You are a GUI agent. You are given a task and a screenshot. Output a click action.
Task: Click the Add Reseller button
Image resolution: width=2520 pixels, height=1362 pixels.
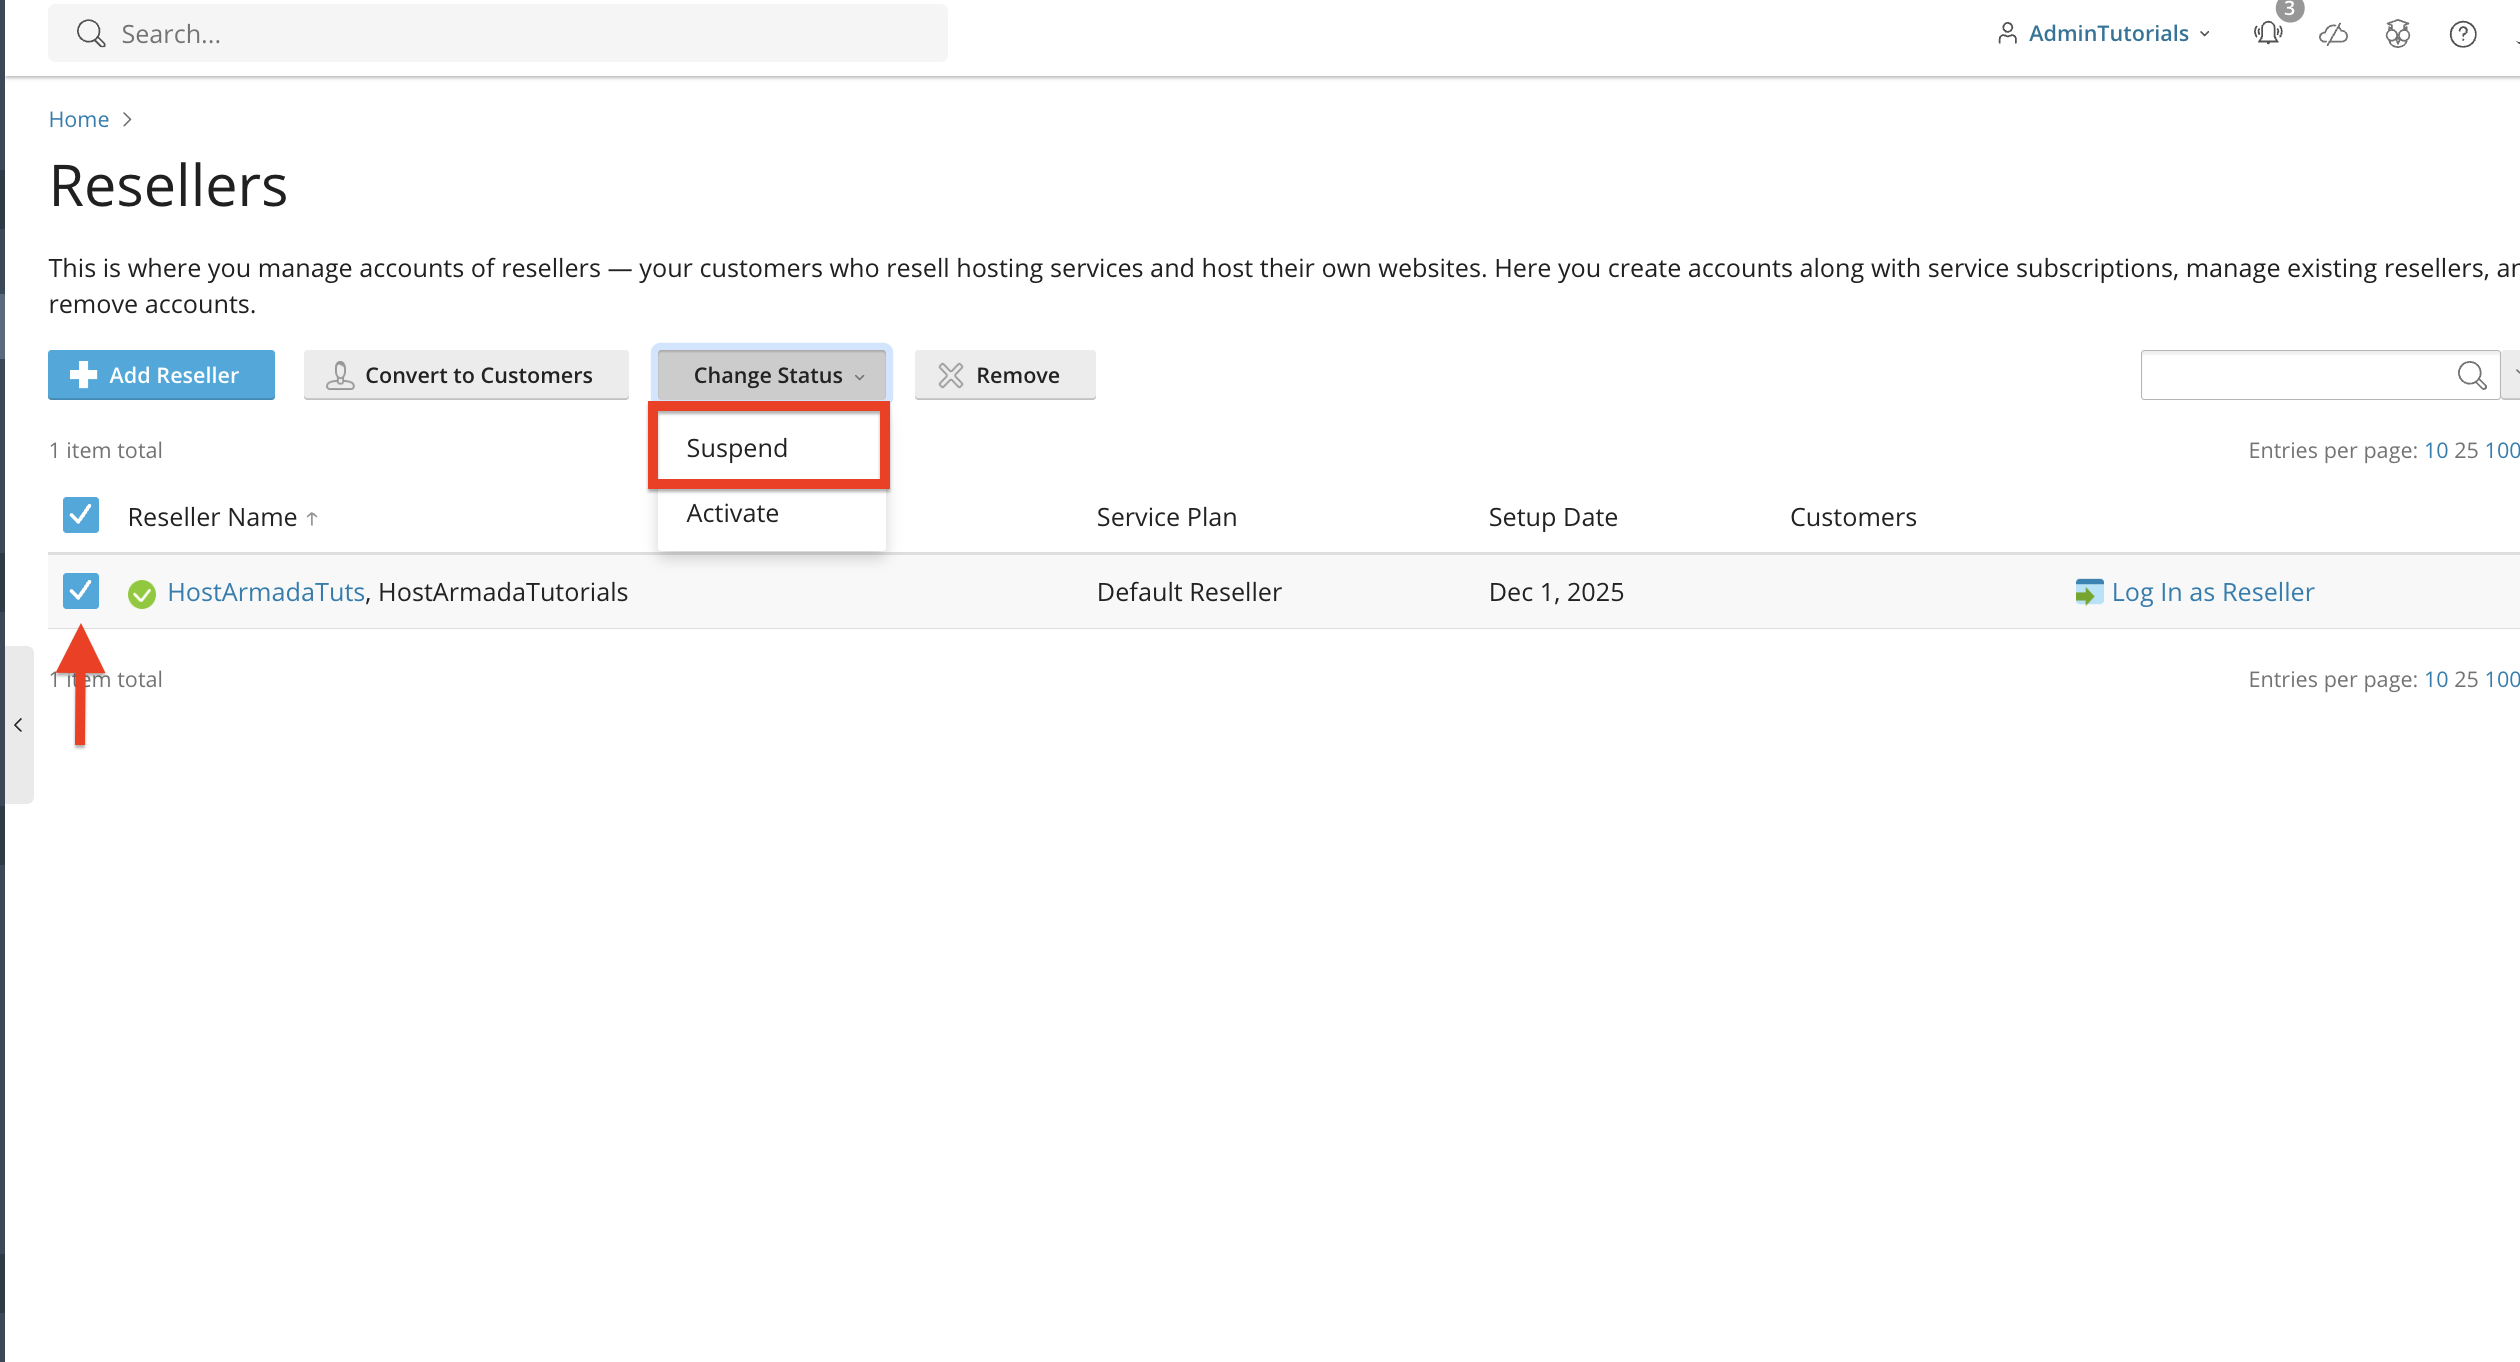pyautogui.click(x=161, y=375)
